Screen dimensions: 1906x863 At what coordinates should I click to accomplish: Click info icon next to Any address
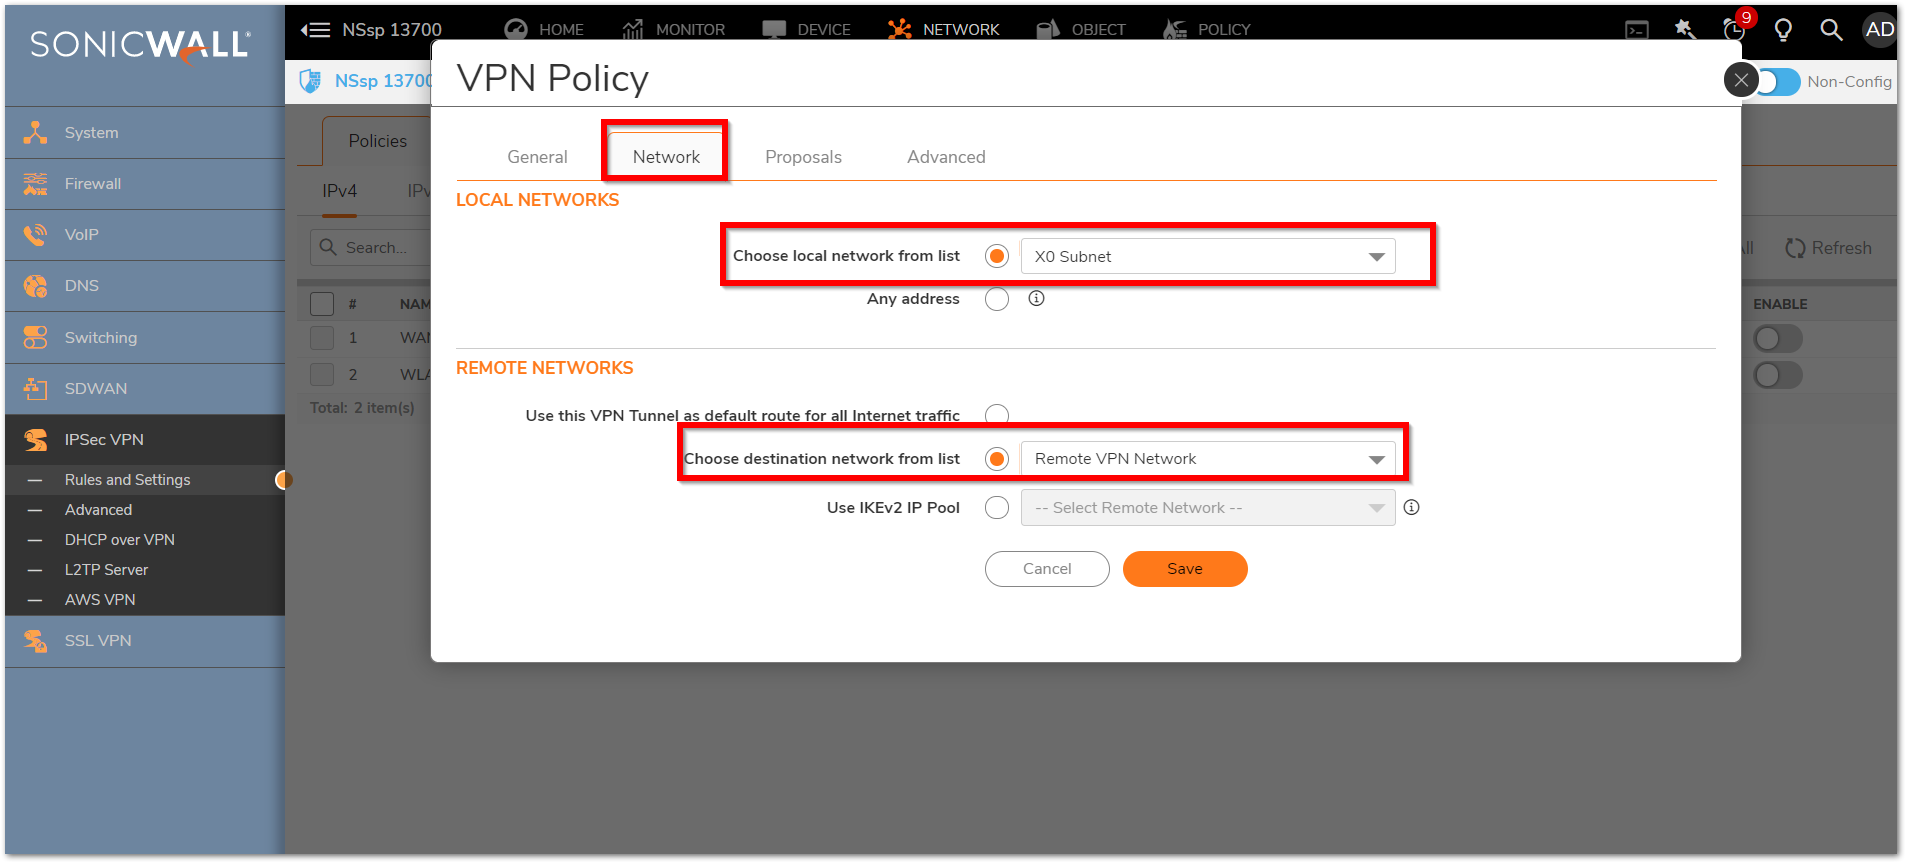pos(1036,298)
